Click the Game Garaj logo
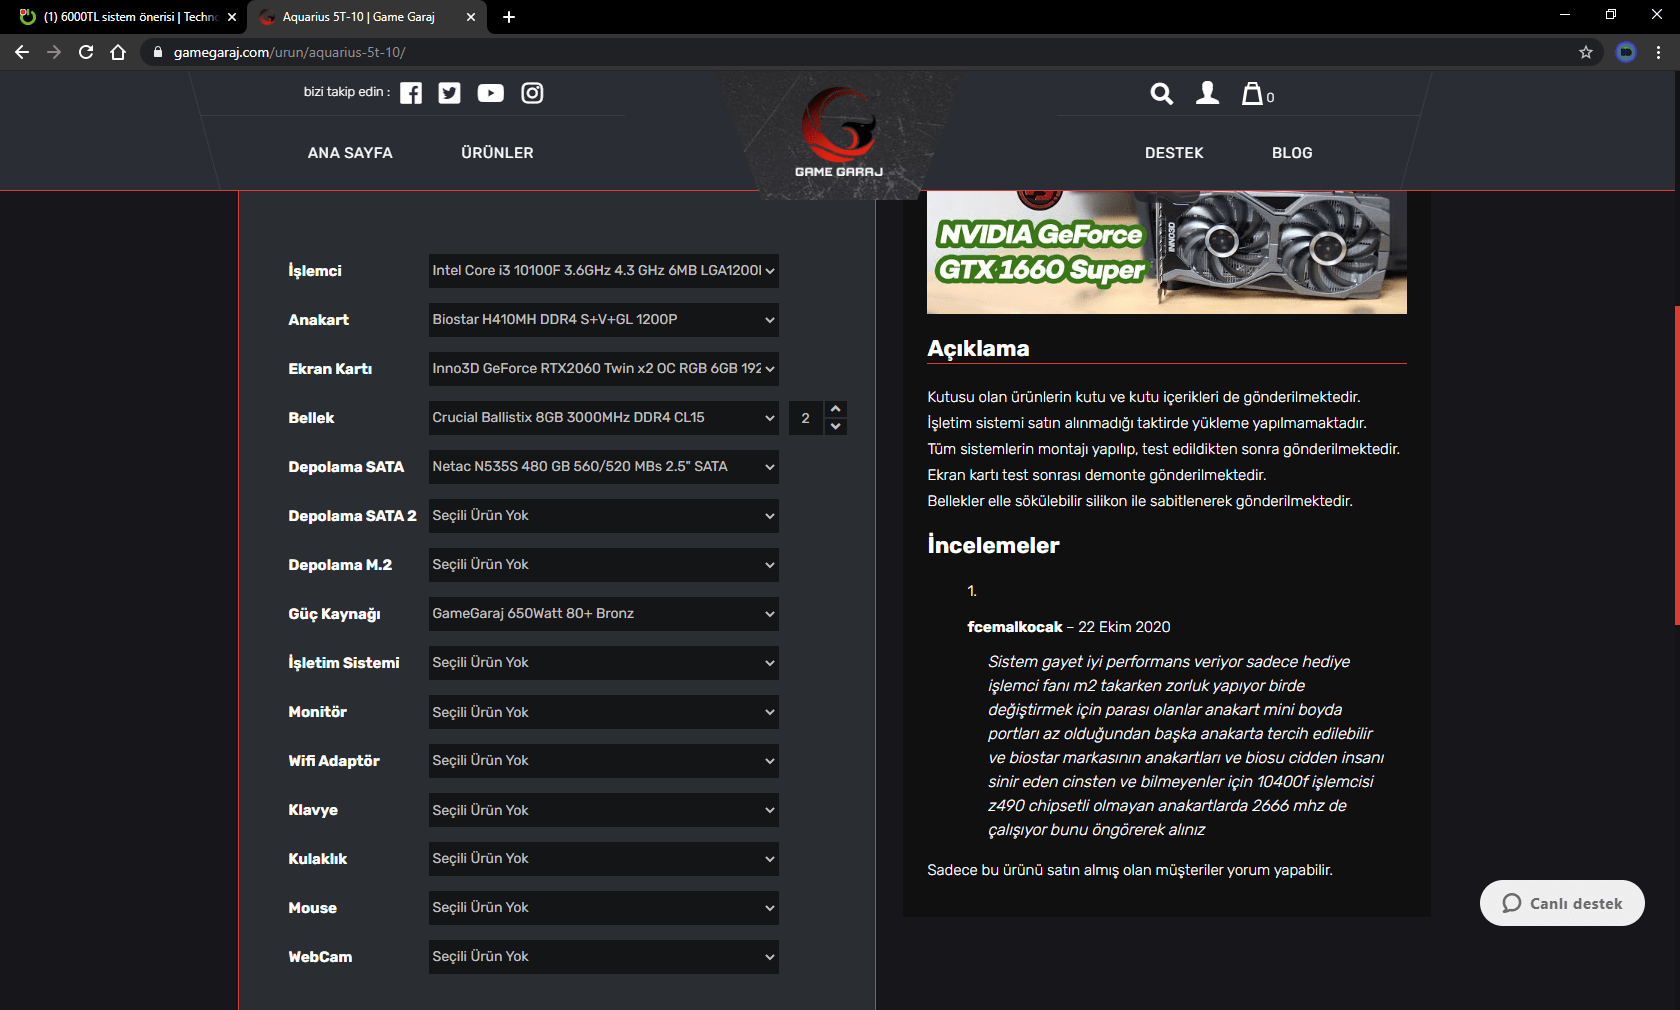The image size is (1680, 1010). coord(839,133)
